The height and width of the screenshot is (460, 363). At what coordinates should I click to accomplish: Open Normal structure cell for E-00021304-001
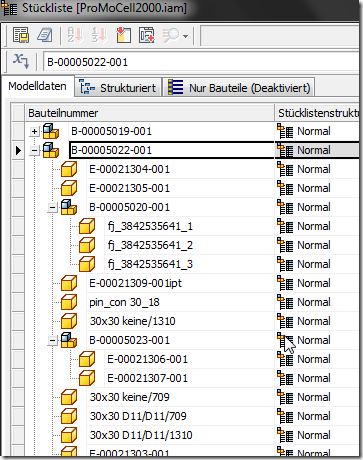pos(317,169)
